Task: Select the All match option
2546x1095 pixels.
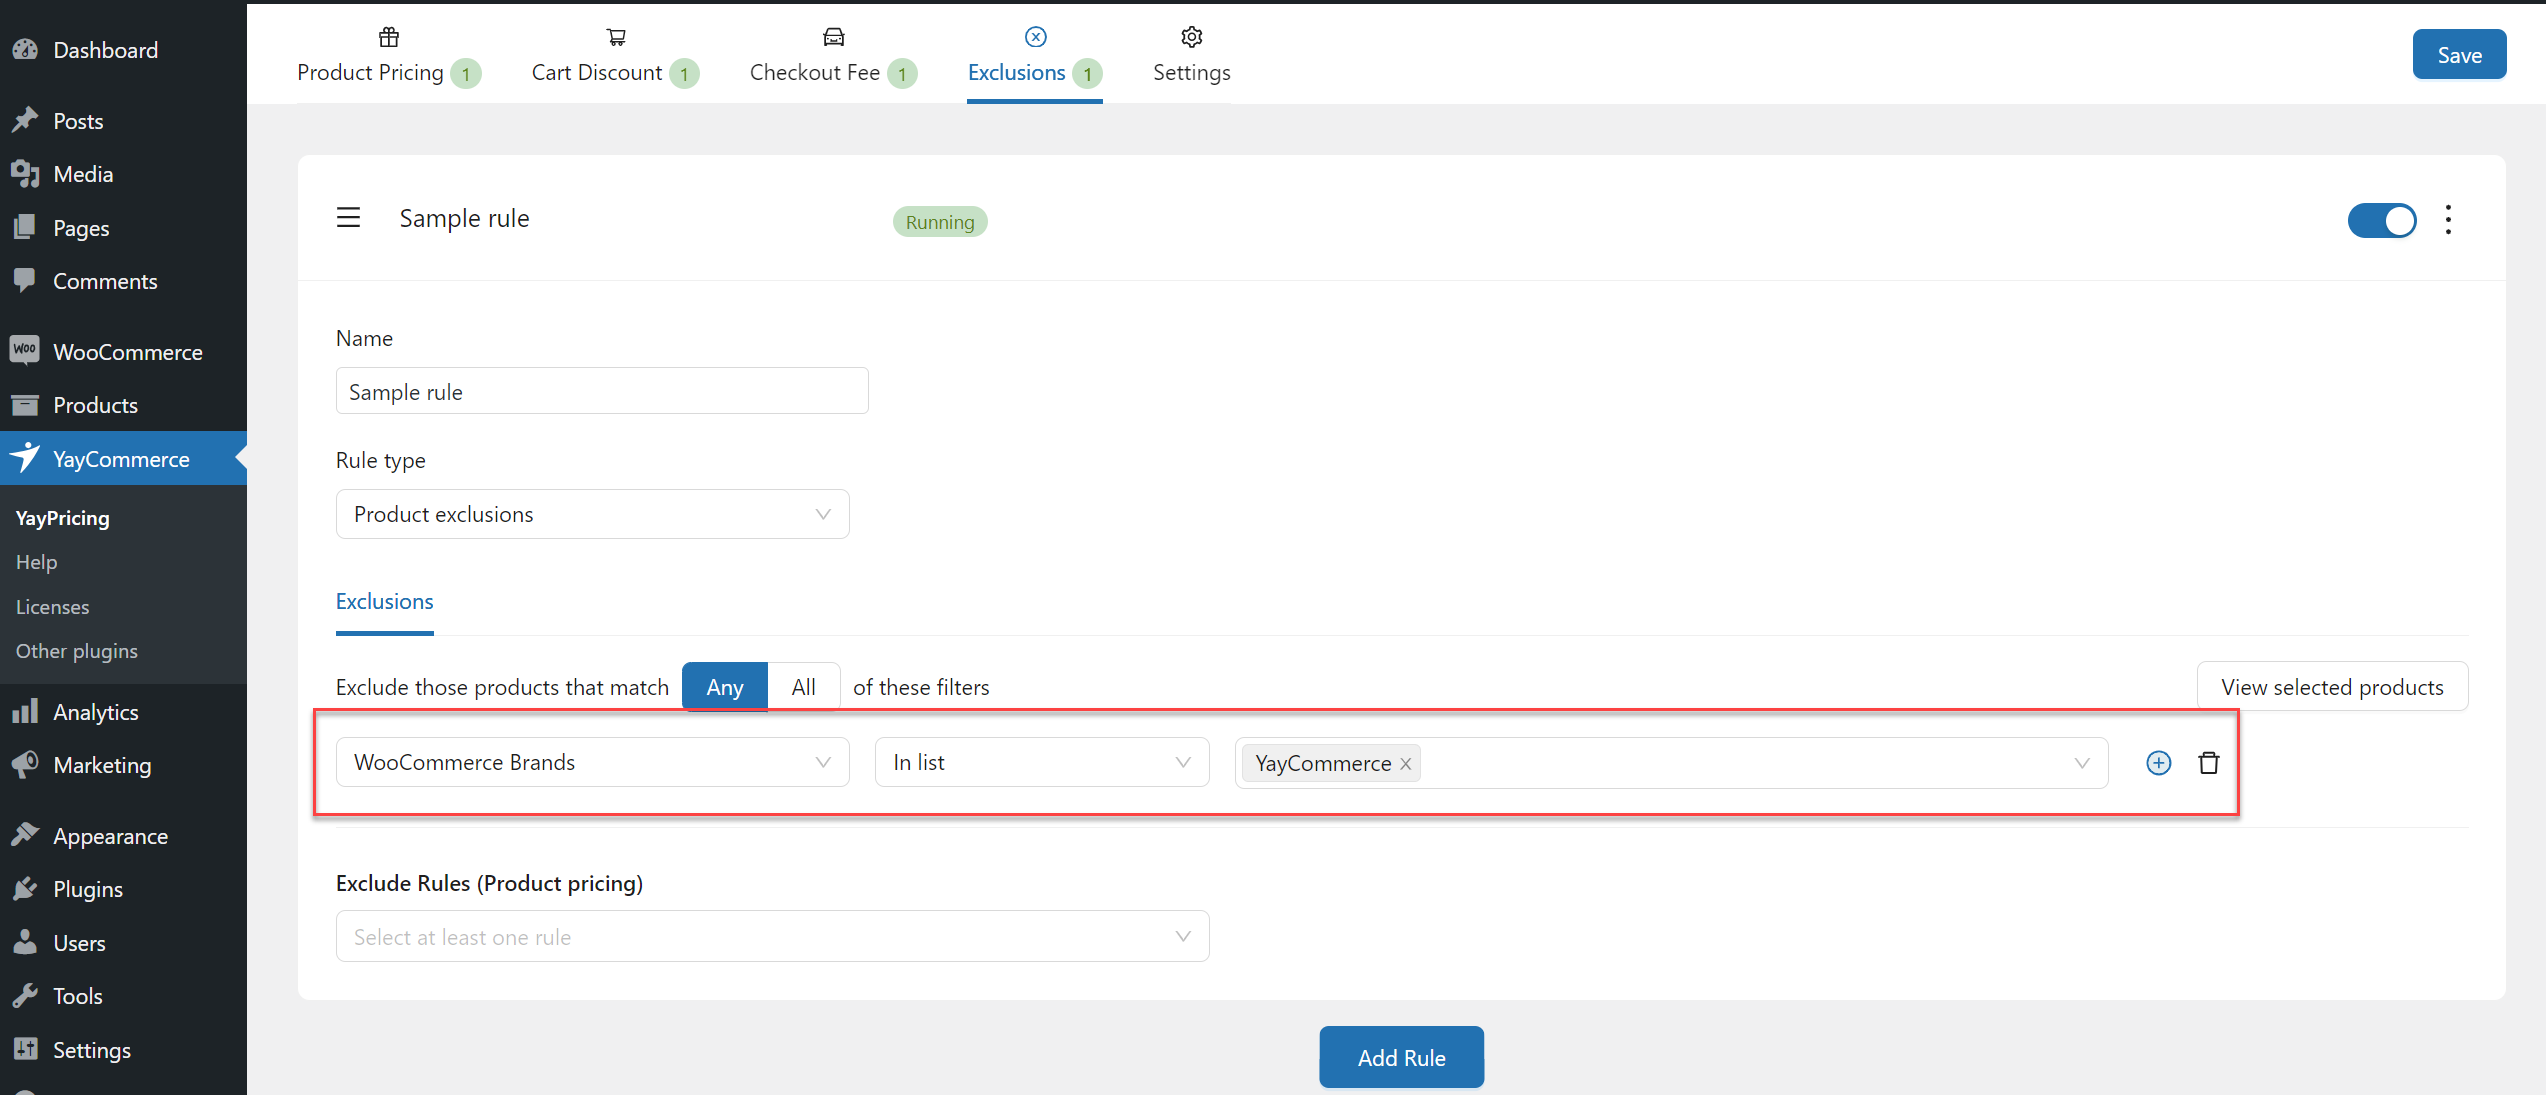Action: (803, 687)
